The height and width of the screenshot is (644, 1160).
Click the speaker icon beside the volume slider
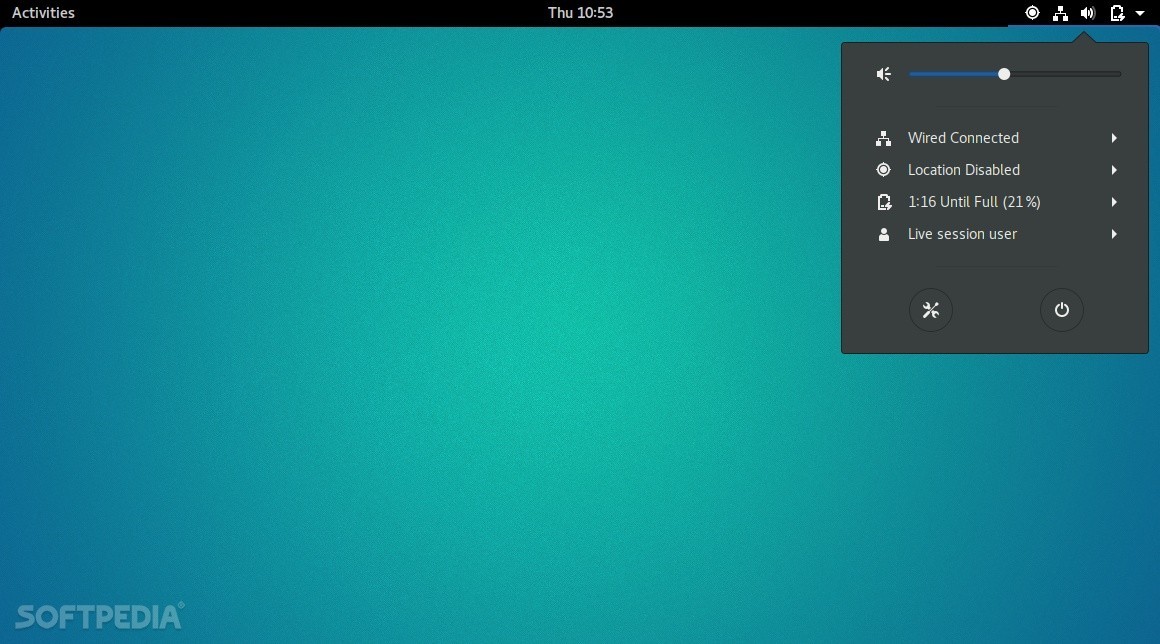tap(883, 74)
